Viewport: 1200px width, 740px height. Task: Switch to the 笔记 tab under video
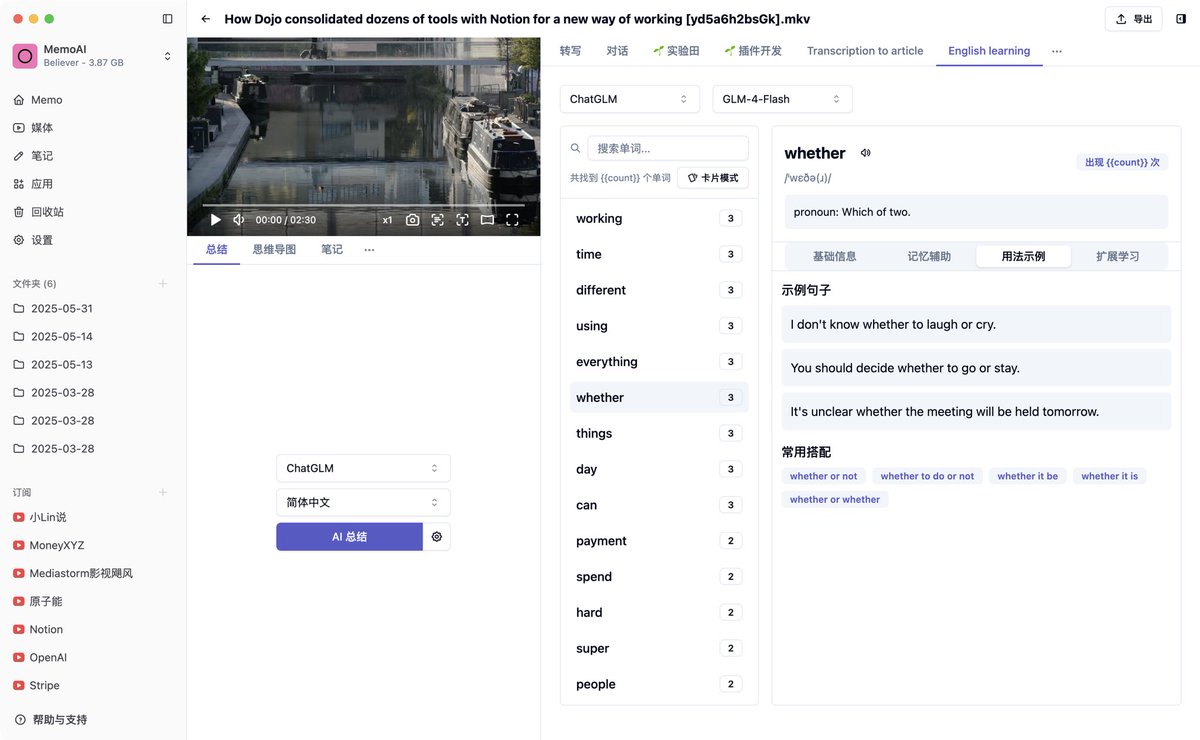pos(332,250)
